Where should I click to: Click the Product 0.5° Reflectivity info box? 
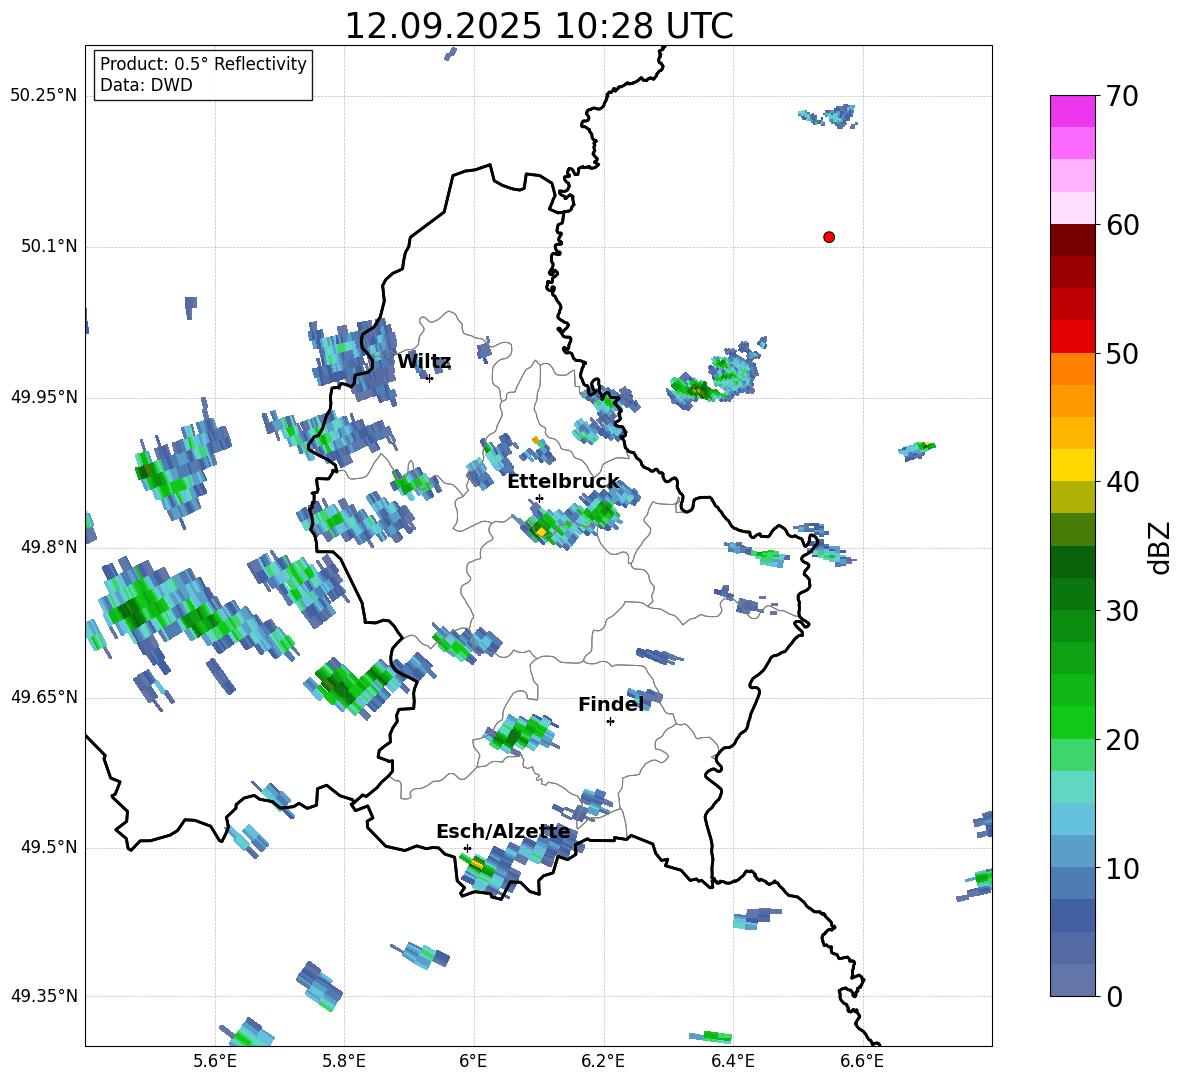coord(203,75)
